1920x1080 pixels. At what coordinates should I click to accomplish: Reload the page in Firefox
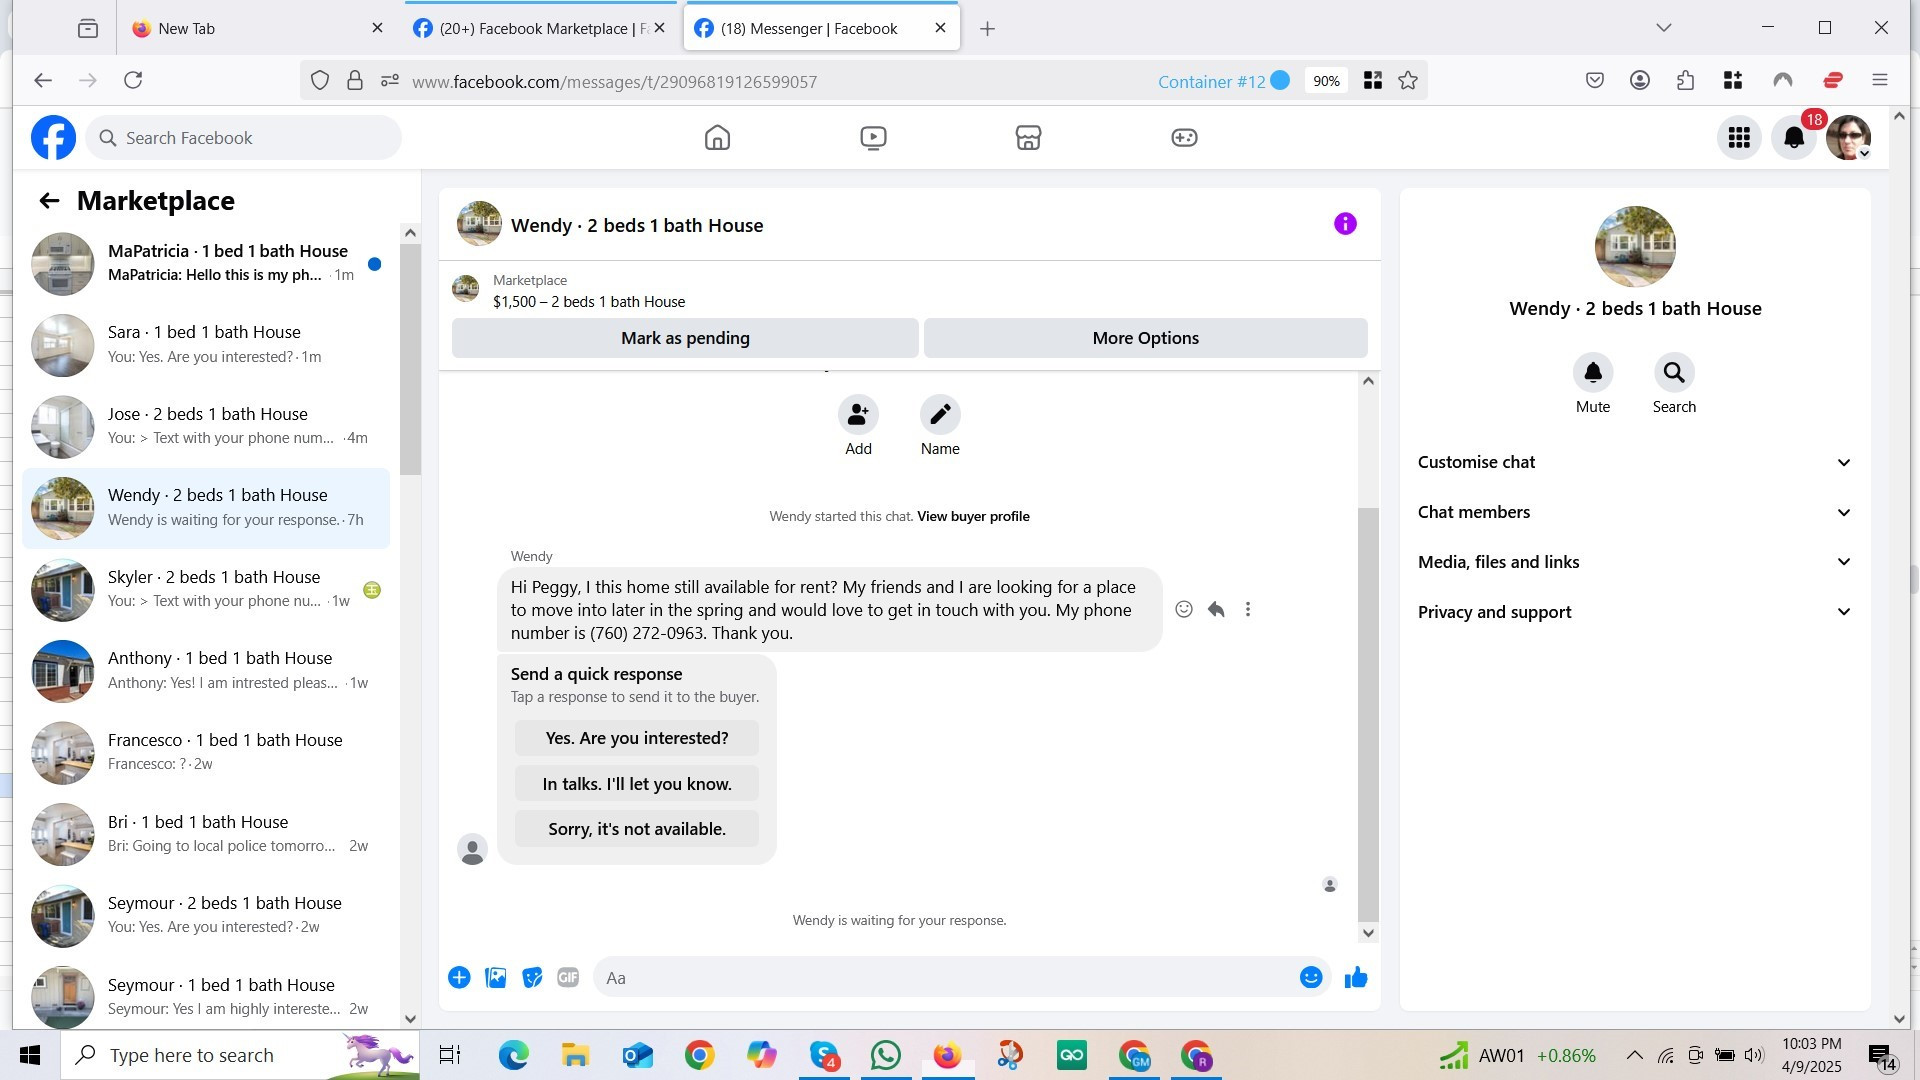click(x=133, y=80)
